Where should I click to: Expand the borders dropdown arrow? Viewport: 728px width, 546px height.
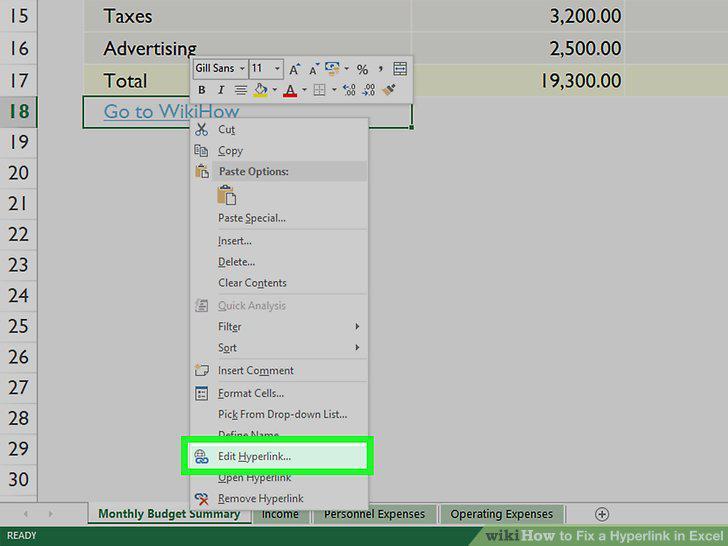pyautogui.click(x=334, y=90)
